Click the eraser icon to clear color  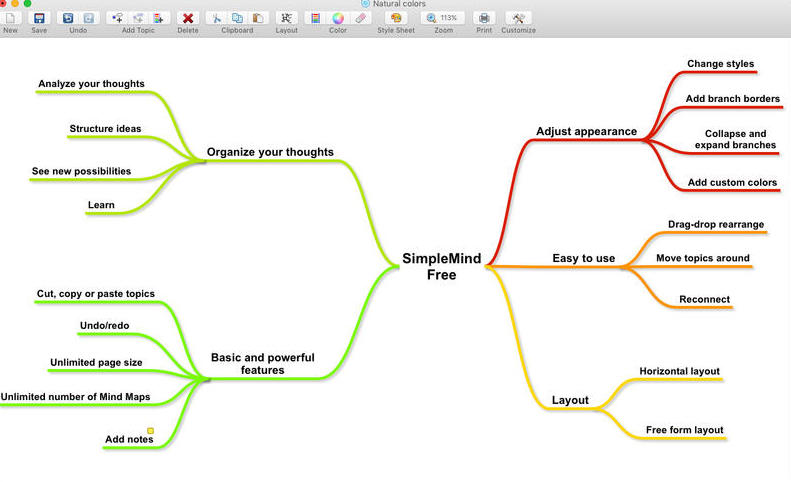tap(360, 18)
